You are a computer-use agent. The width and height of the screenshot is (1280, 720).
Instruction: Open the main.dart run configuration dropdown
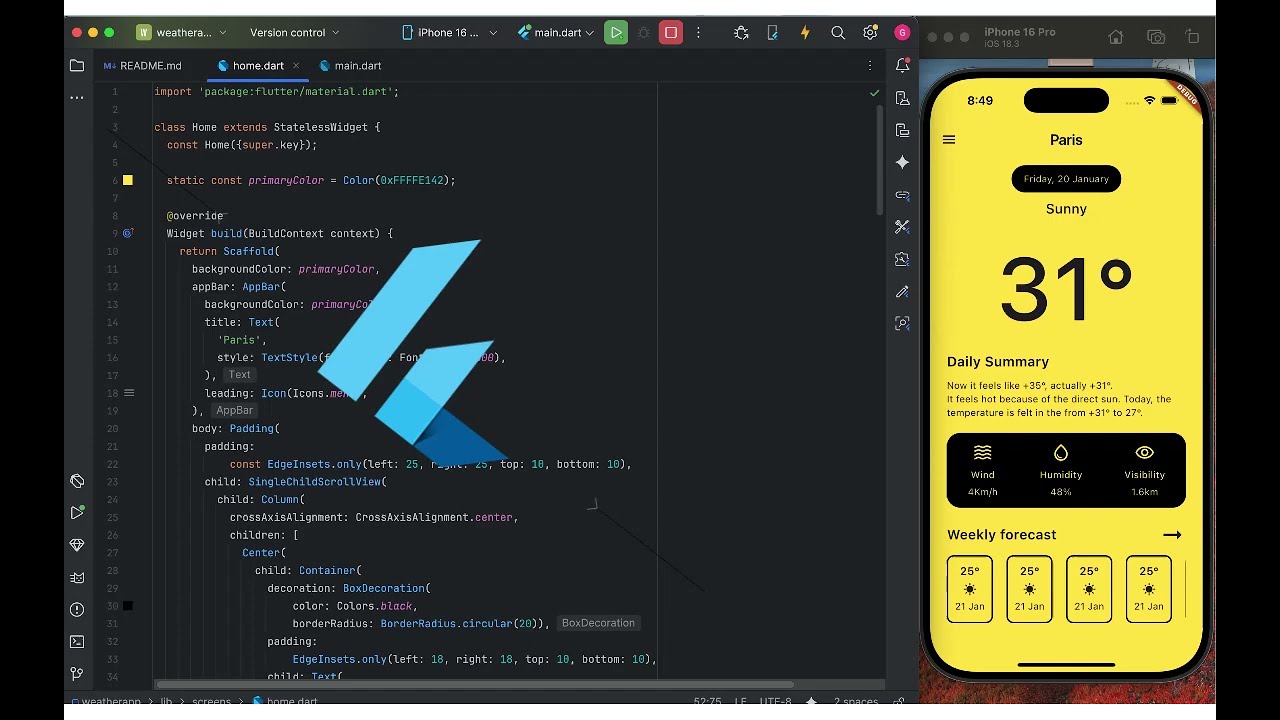pos(556,33)
